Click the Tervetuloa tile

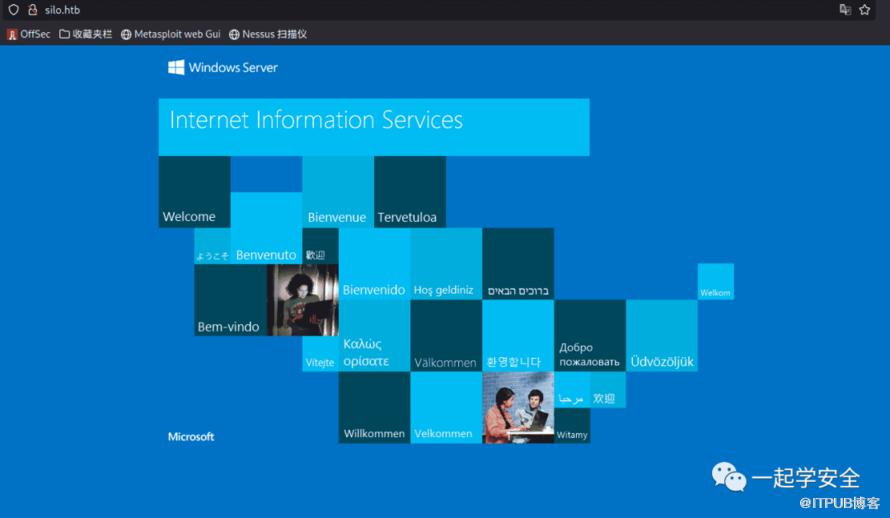point(410,192)
